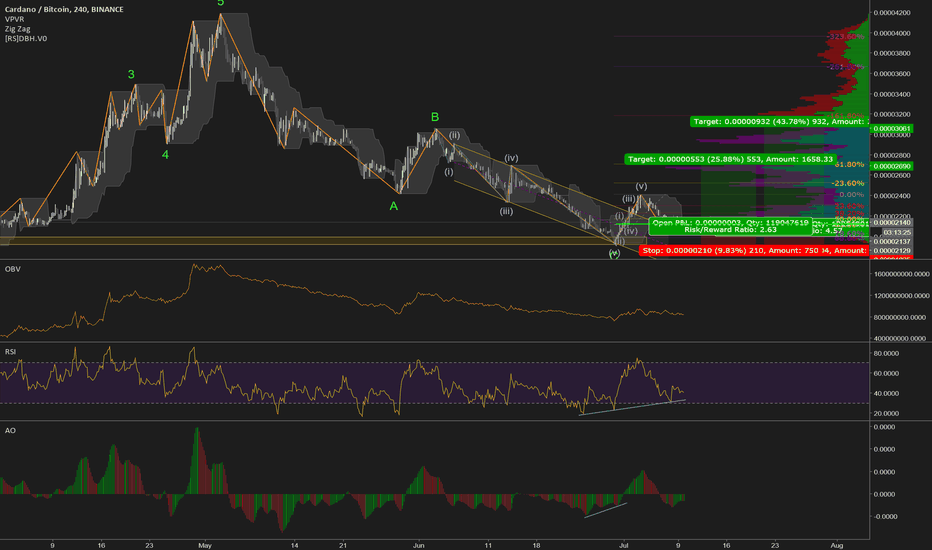Click Risk/Reward Ratio: 2.63 text
Viewport: 932px width, 550px height.
[x=731, y=230]
